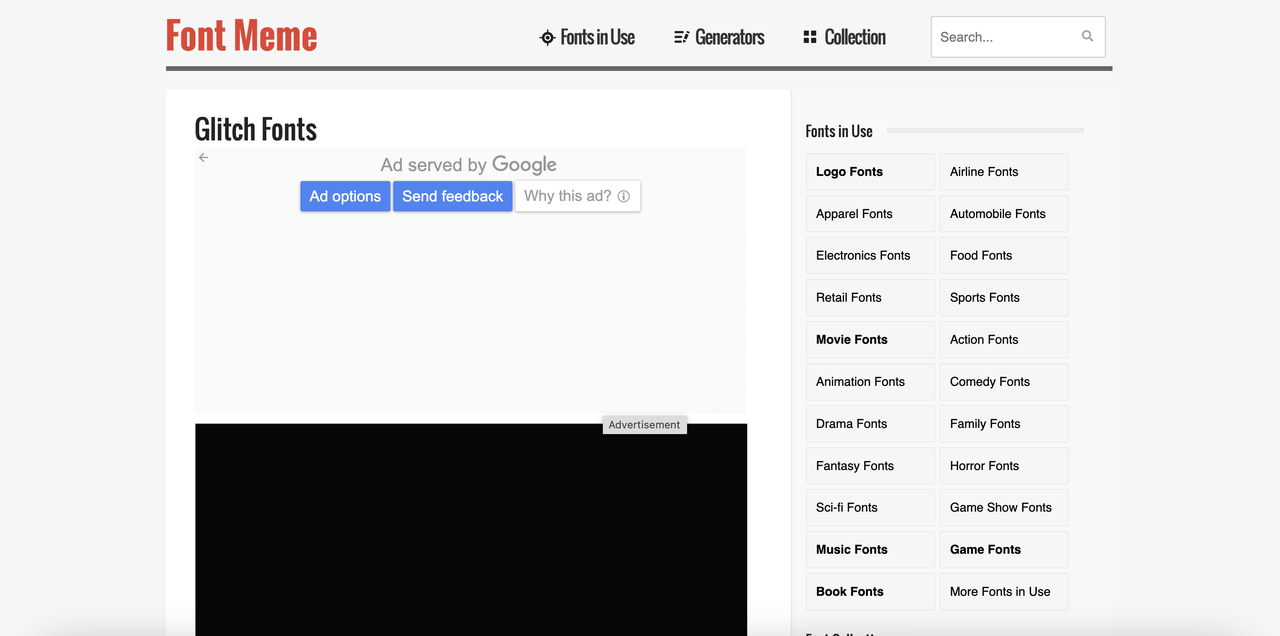Open the Generators menu

point(729,37)
